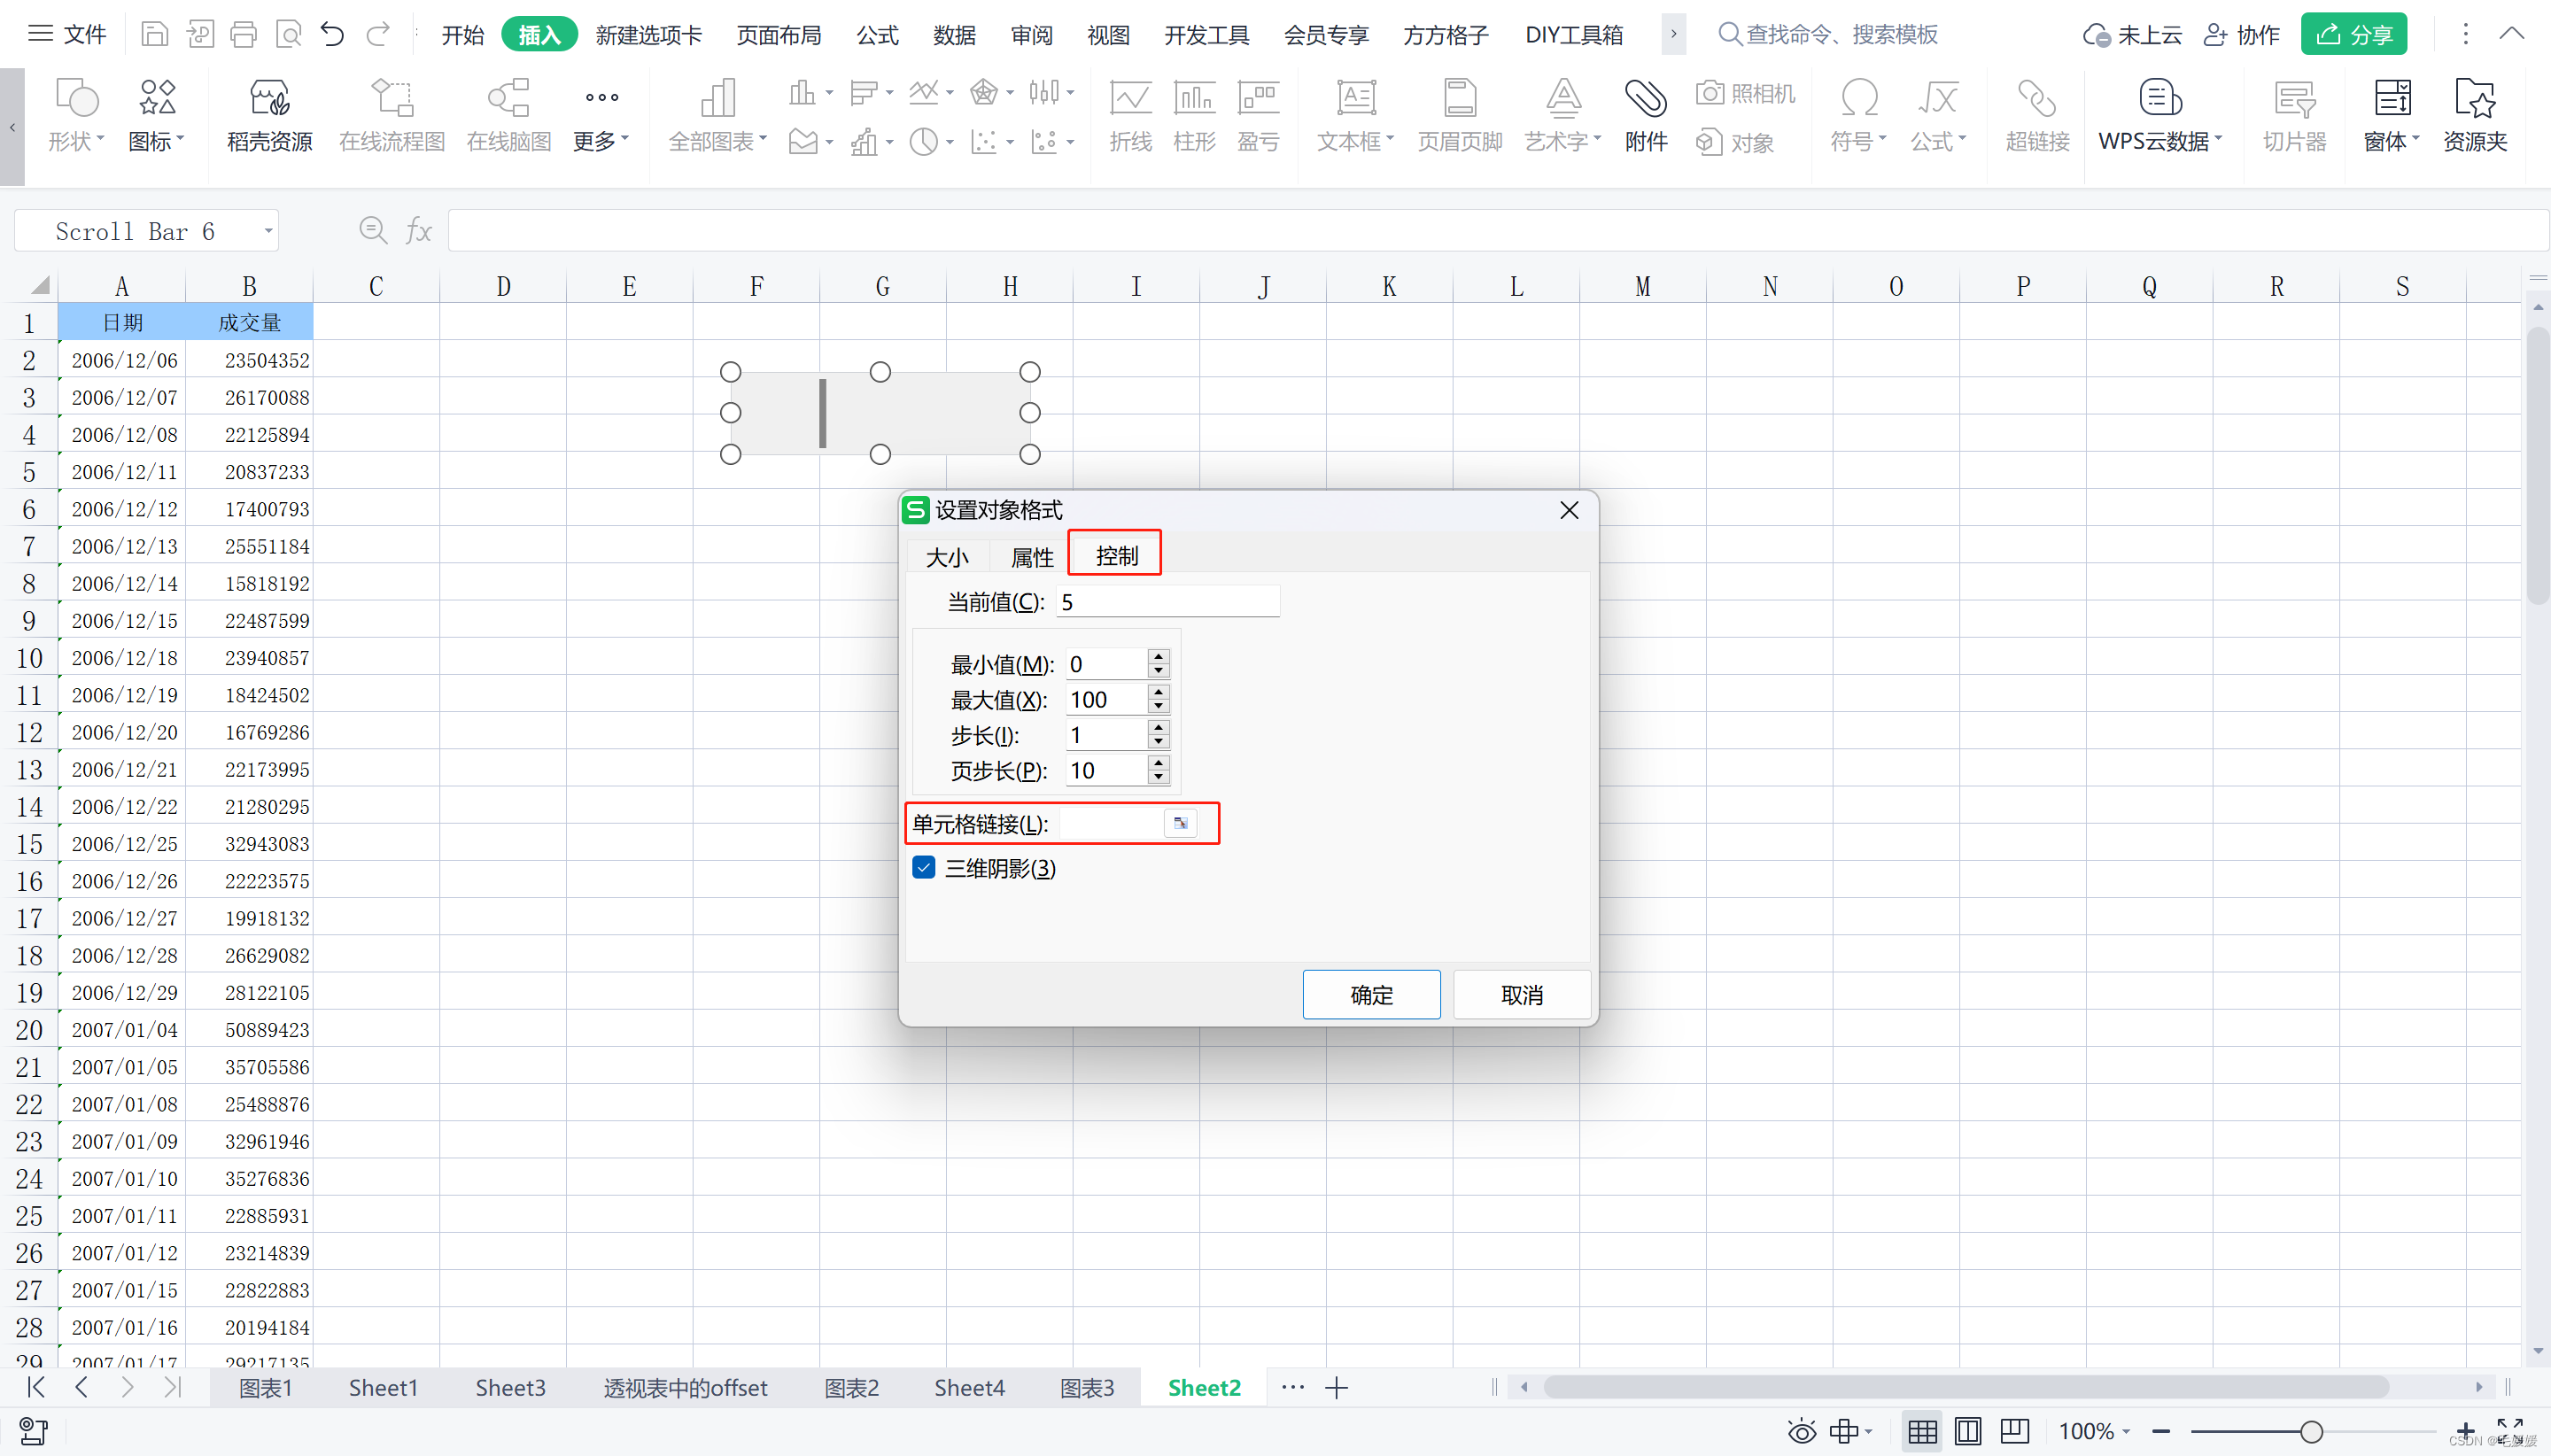Click the fx insert function icon
This screenshot has width=2551, height=1456.
pyautogui.click(x=418, y=231)
